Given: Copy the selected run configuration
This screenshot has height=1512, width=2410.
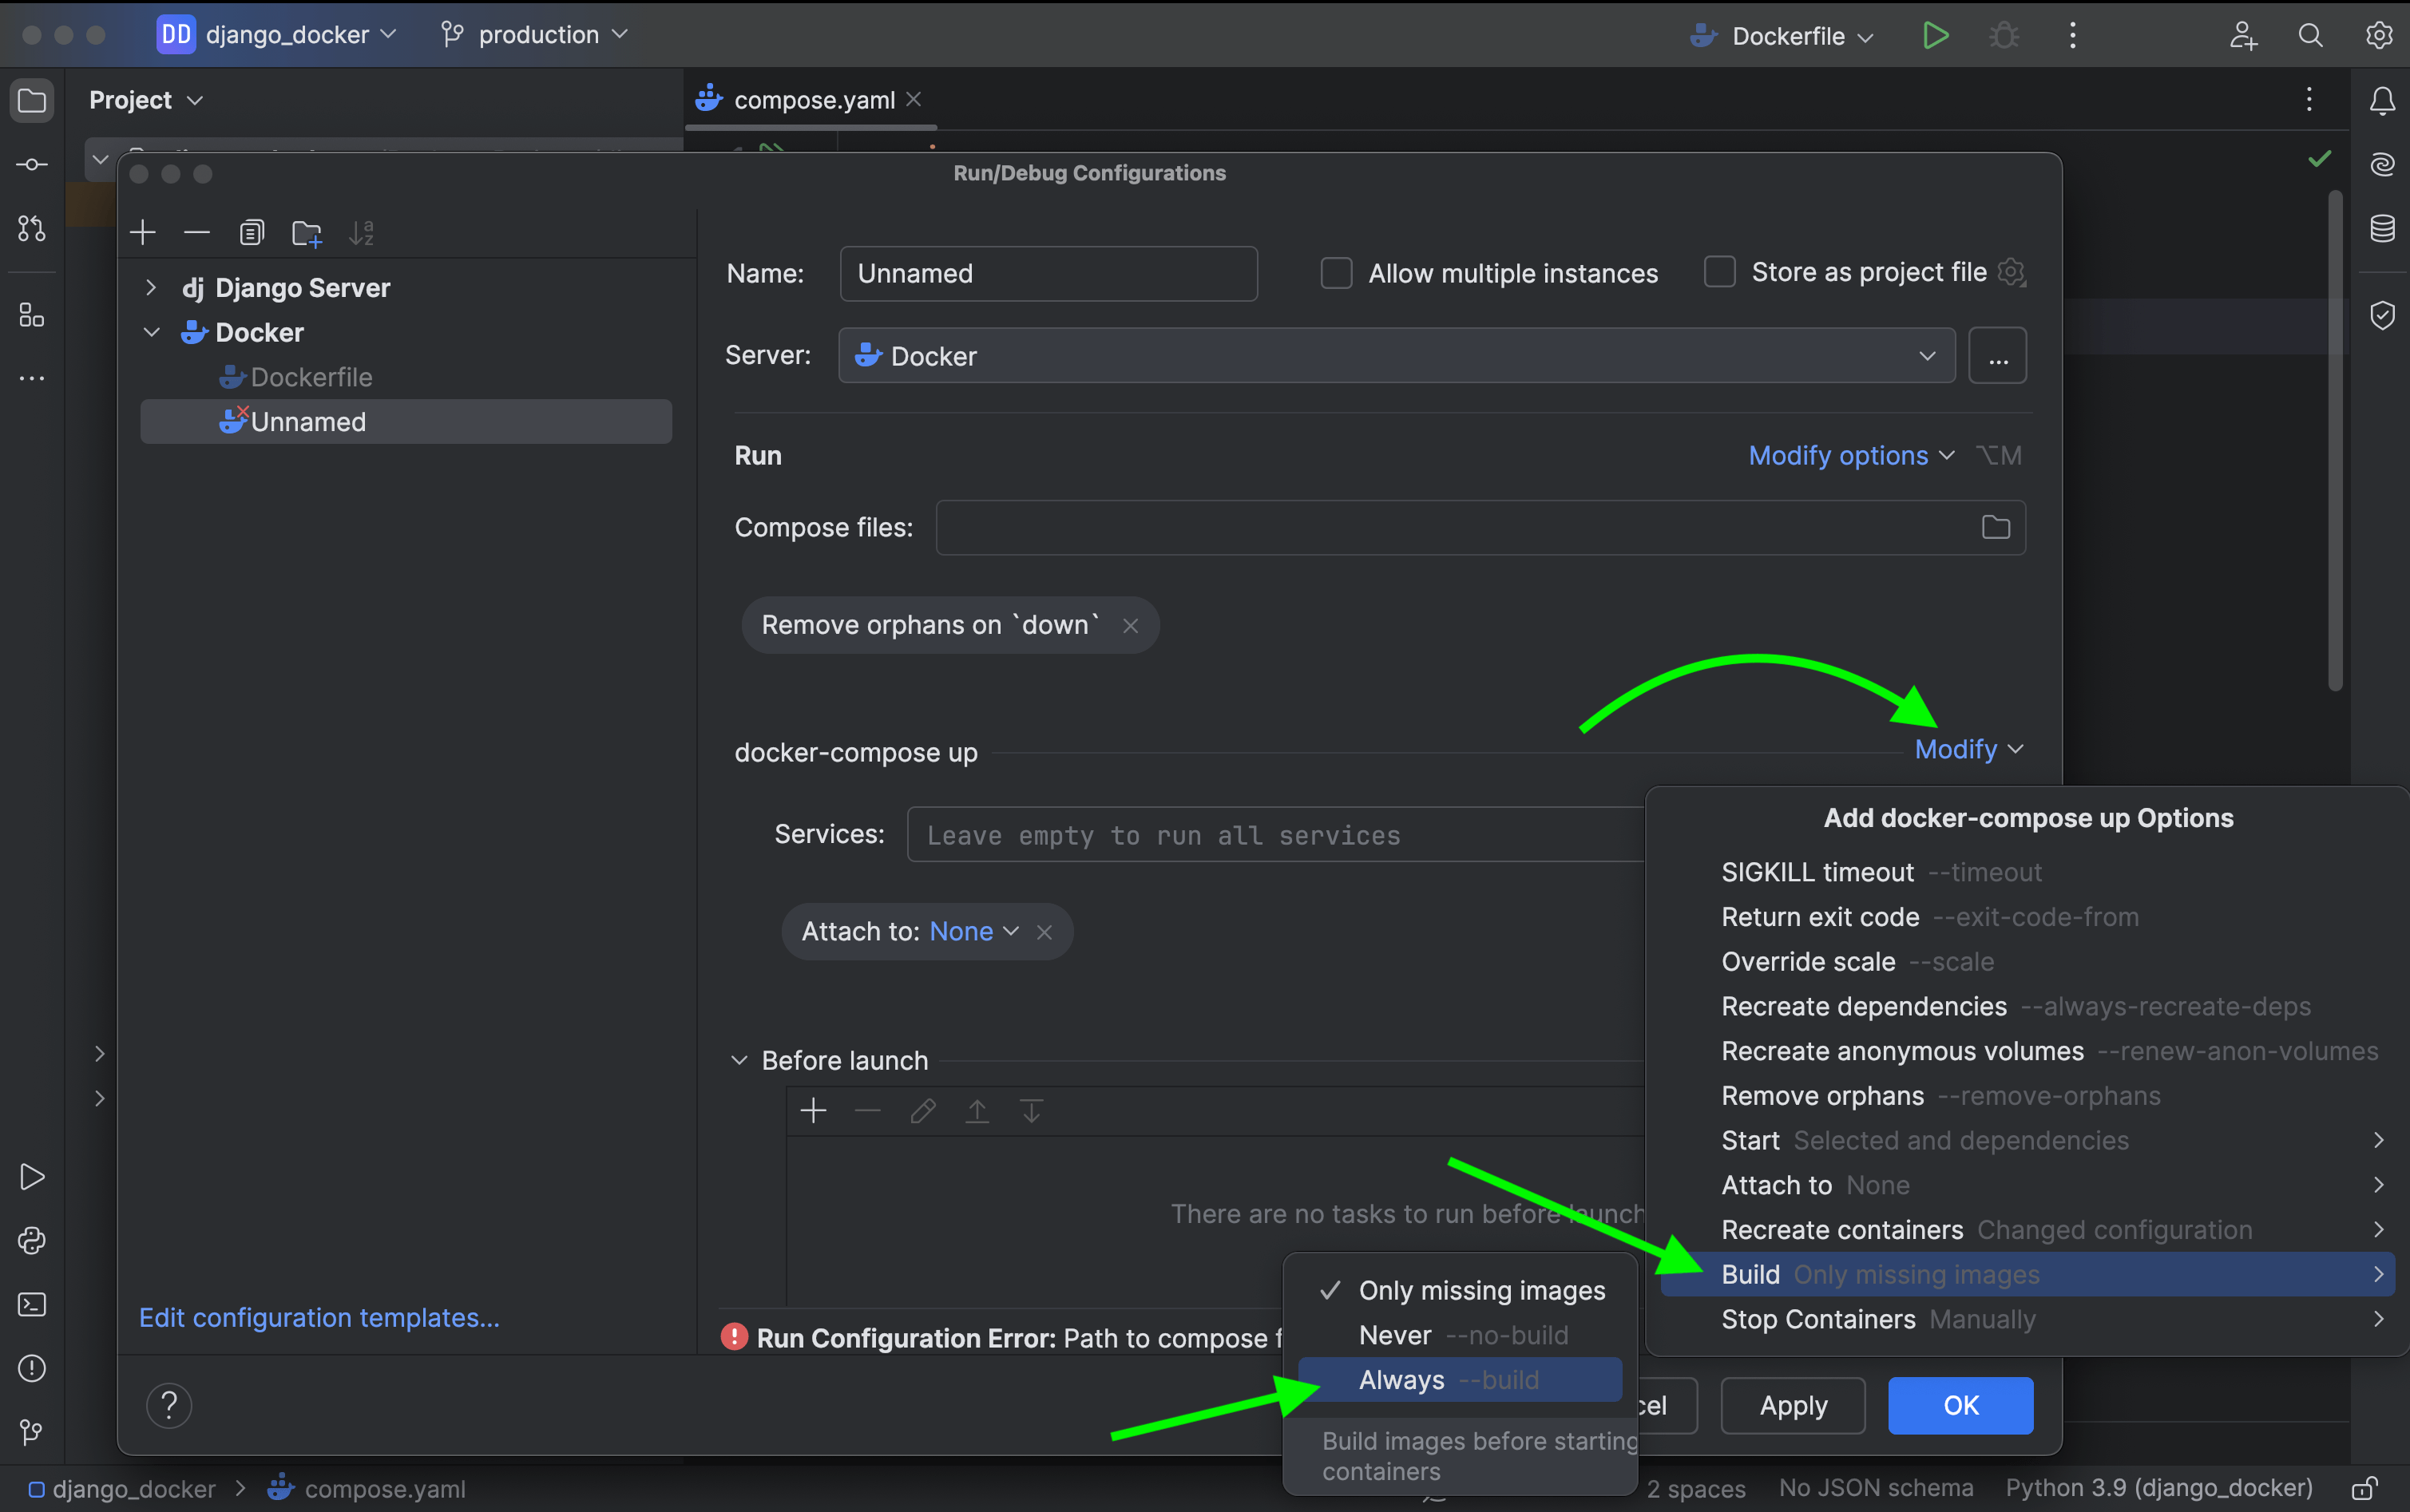Looking at the screenshot, I should point(251,232).
